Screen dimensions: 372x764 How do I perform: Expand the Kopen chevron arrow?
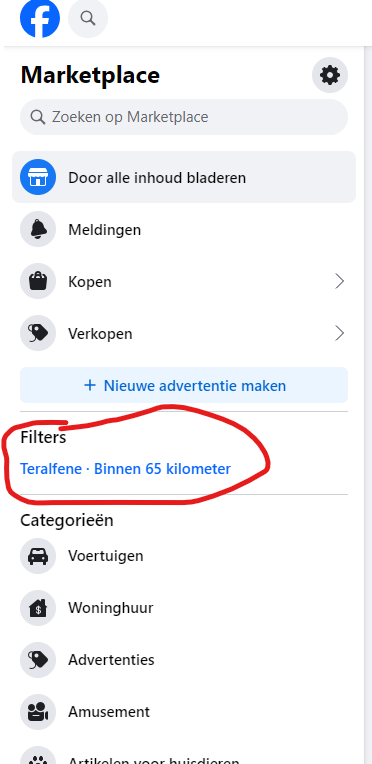point(339,281)
